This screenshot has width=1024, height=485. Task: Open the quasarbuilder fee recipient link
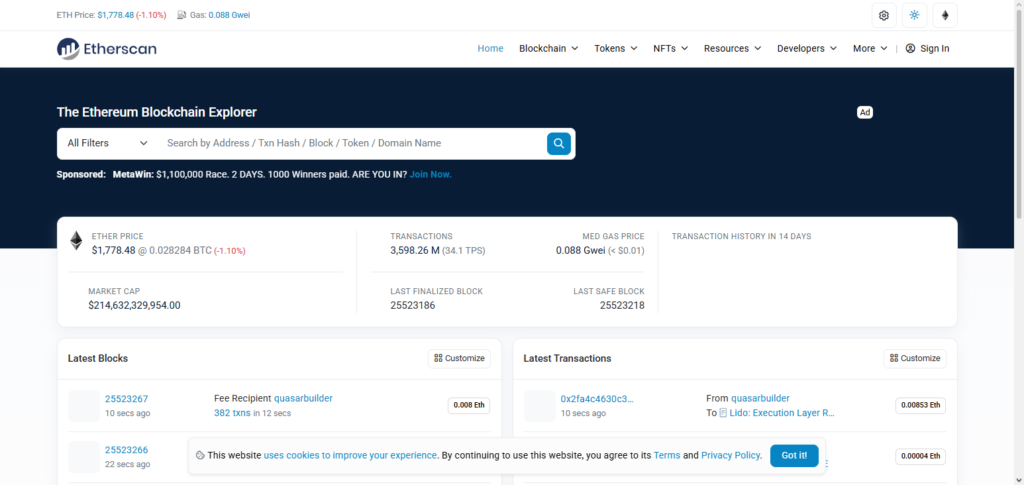303,398
